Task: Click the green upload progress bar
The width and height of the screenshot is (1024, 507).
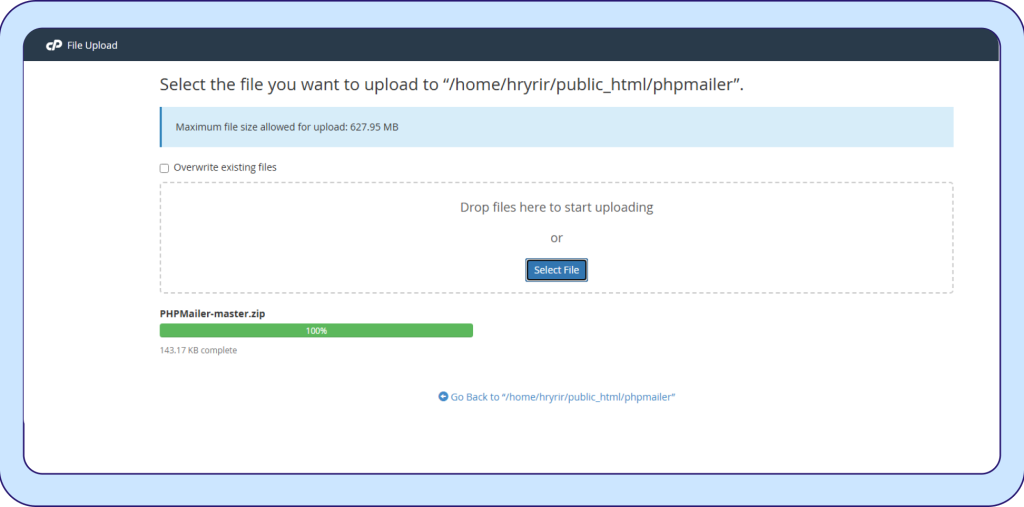Action: (x=400, y=330)
